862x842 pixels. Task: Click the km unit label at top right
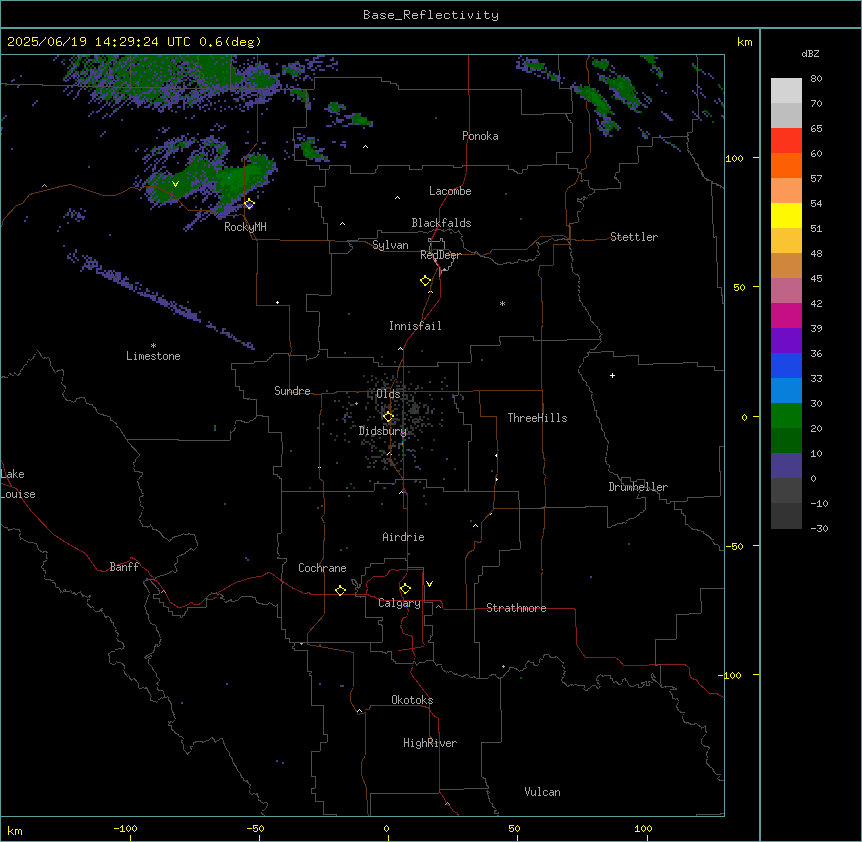[x=744, y=42]
